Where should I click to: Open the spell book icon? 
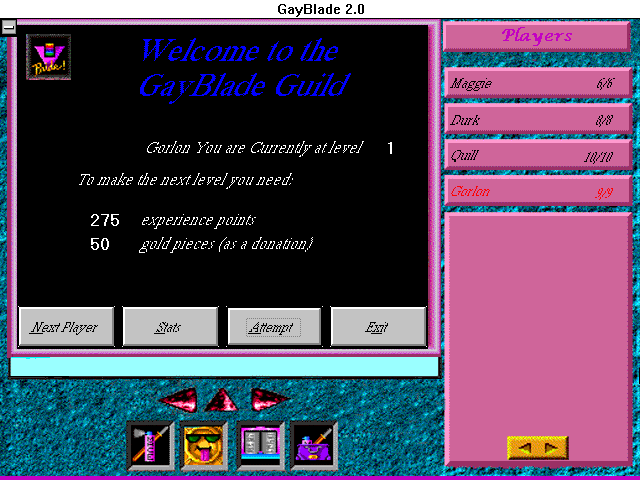click(259, 446)
